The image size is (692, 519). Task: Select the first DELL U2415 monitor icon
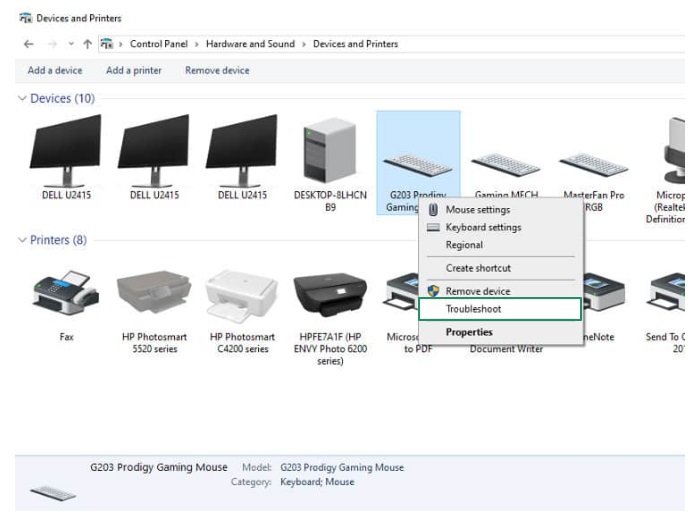[x=66, y=151]
